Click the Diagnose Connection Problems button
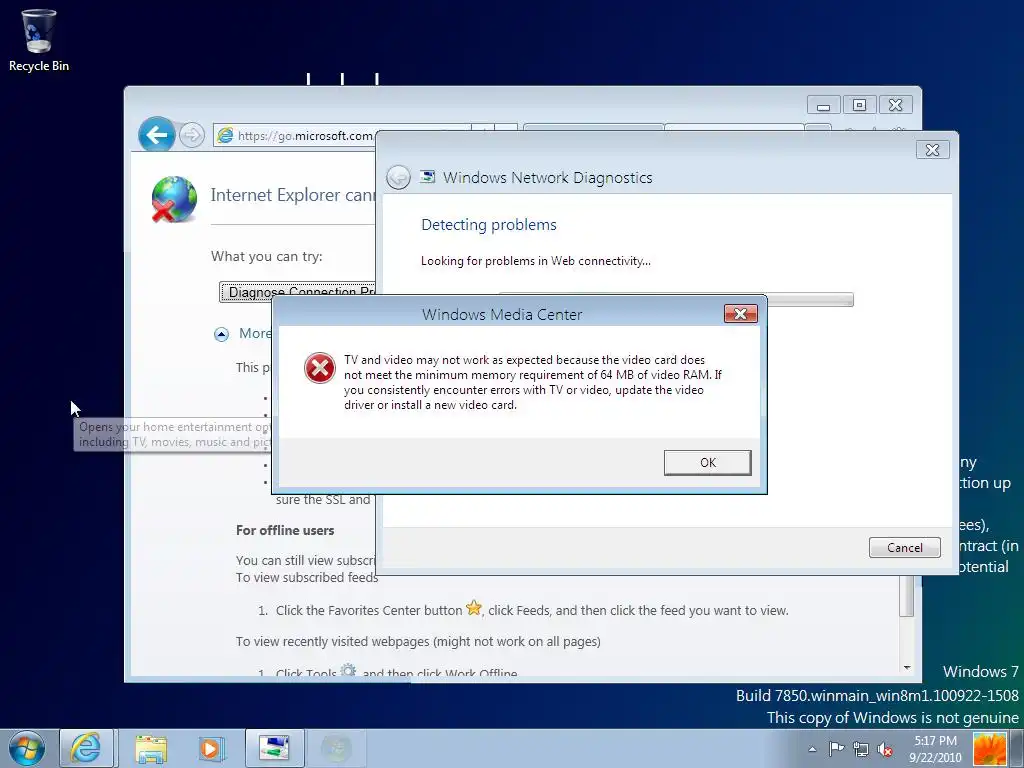The image size is (1024, 768). pyautogui.click(x=297, y=292)
